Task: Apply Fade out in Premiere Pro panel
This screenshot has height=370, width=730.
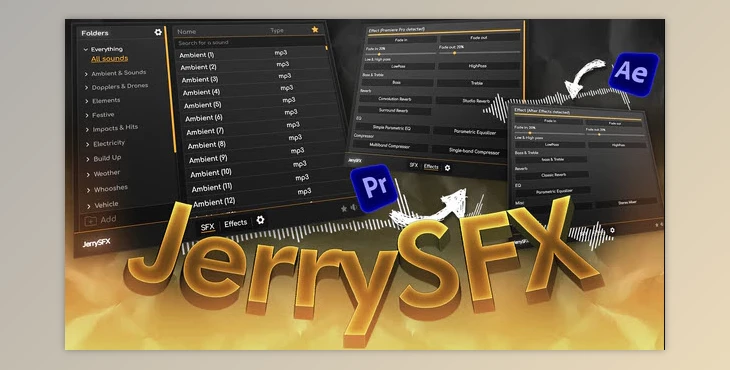Action: (480, 38)
